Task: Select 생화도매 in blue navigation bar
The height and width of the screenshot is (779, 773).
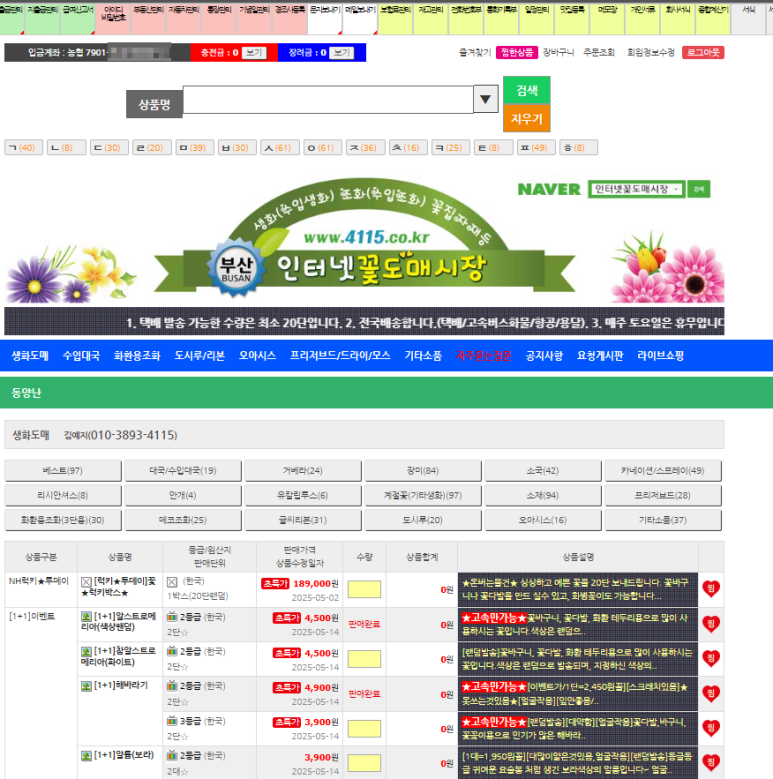Action: (30, 356)
